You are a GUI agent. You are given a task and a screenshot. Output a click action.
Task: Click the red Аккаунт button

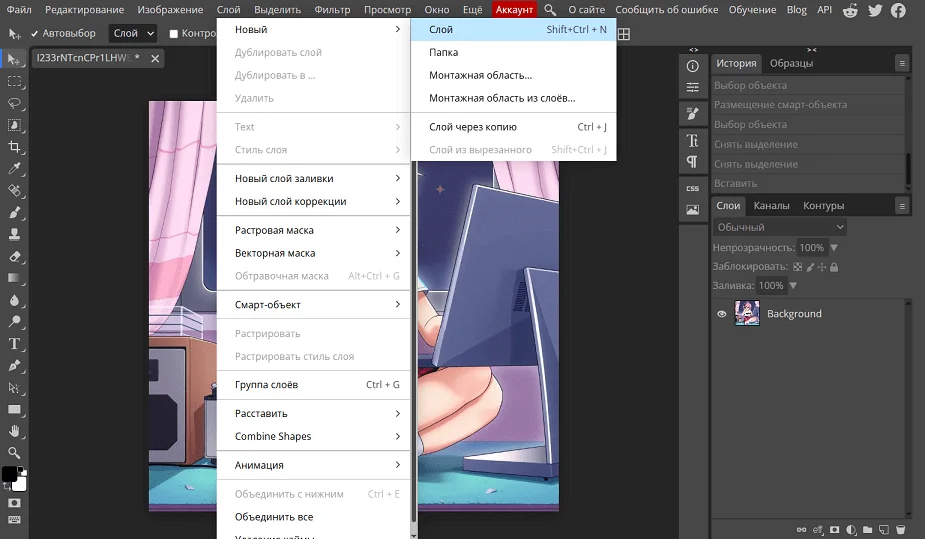pos(515,10)
